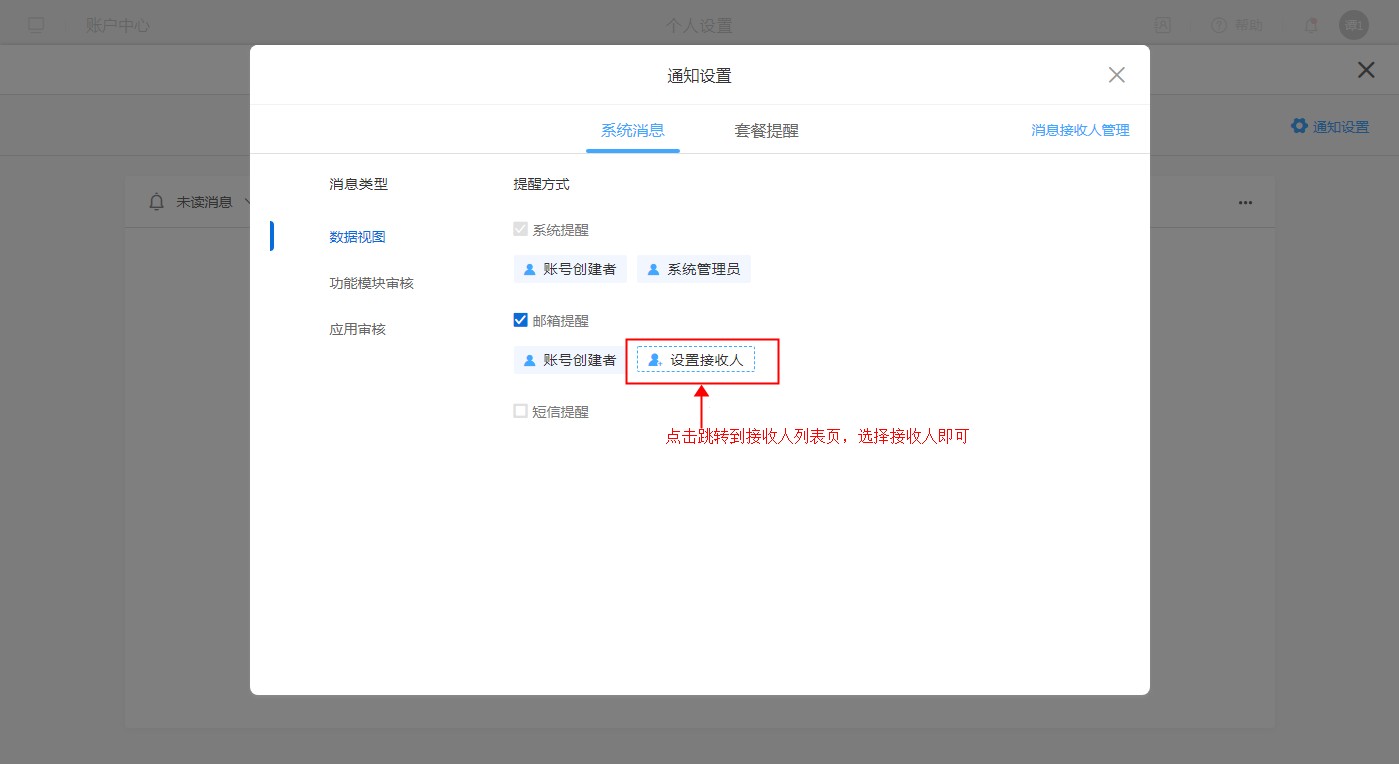Click the notification bell icon in top bar

click(x=1311, y=25)
